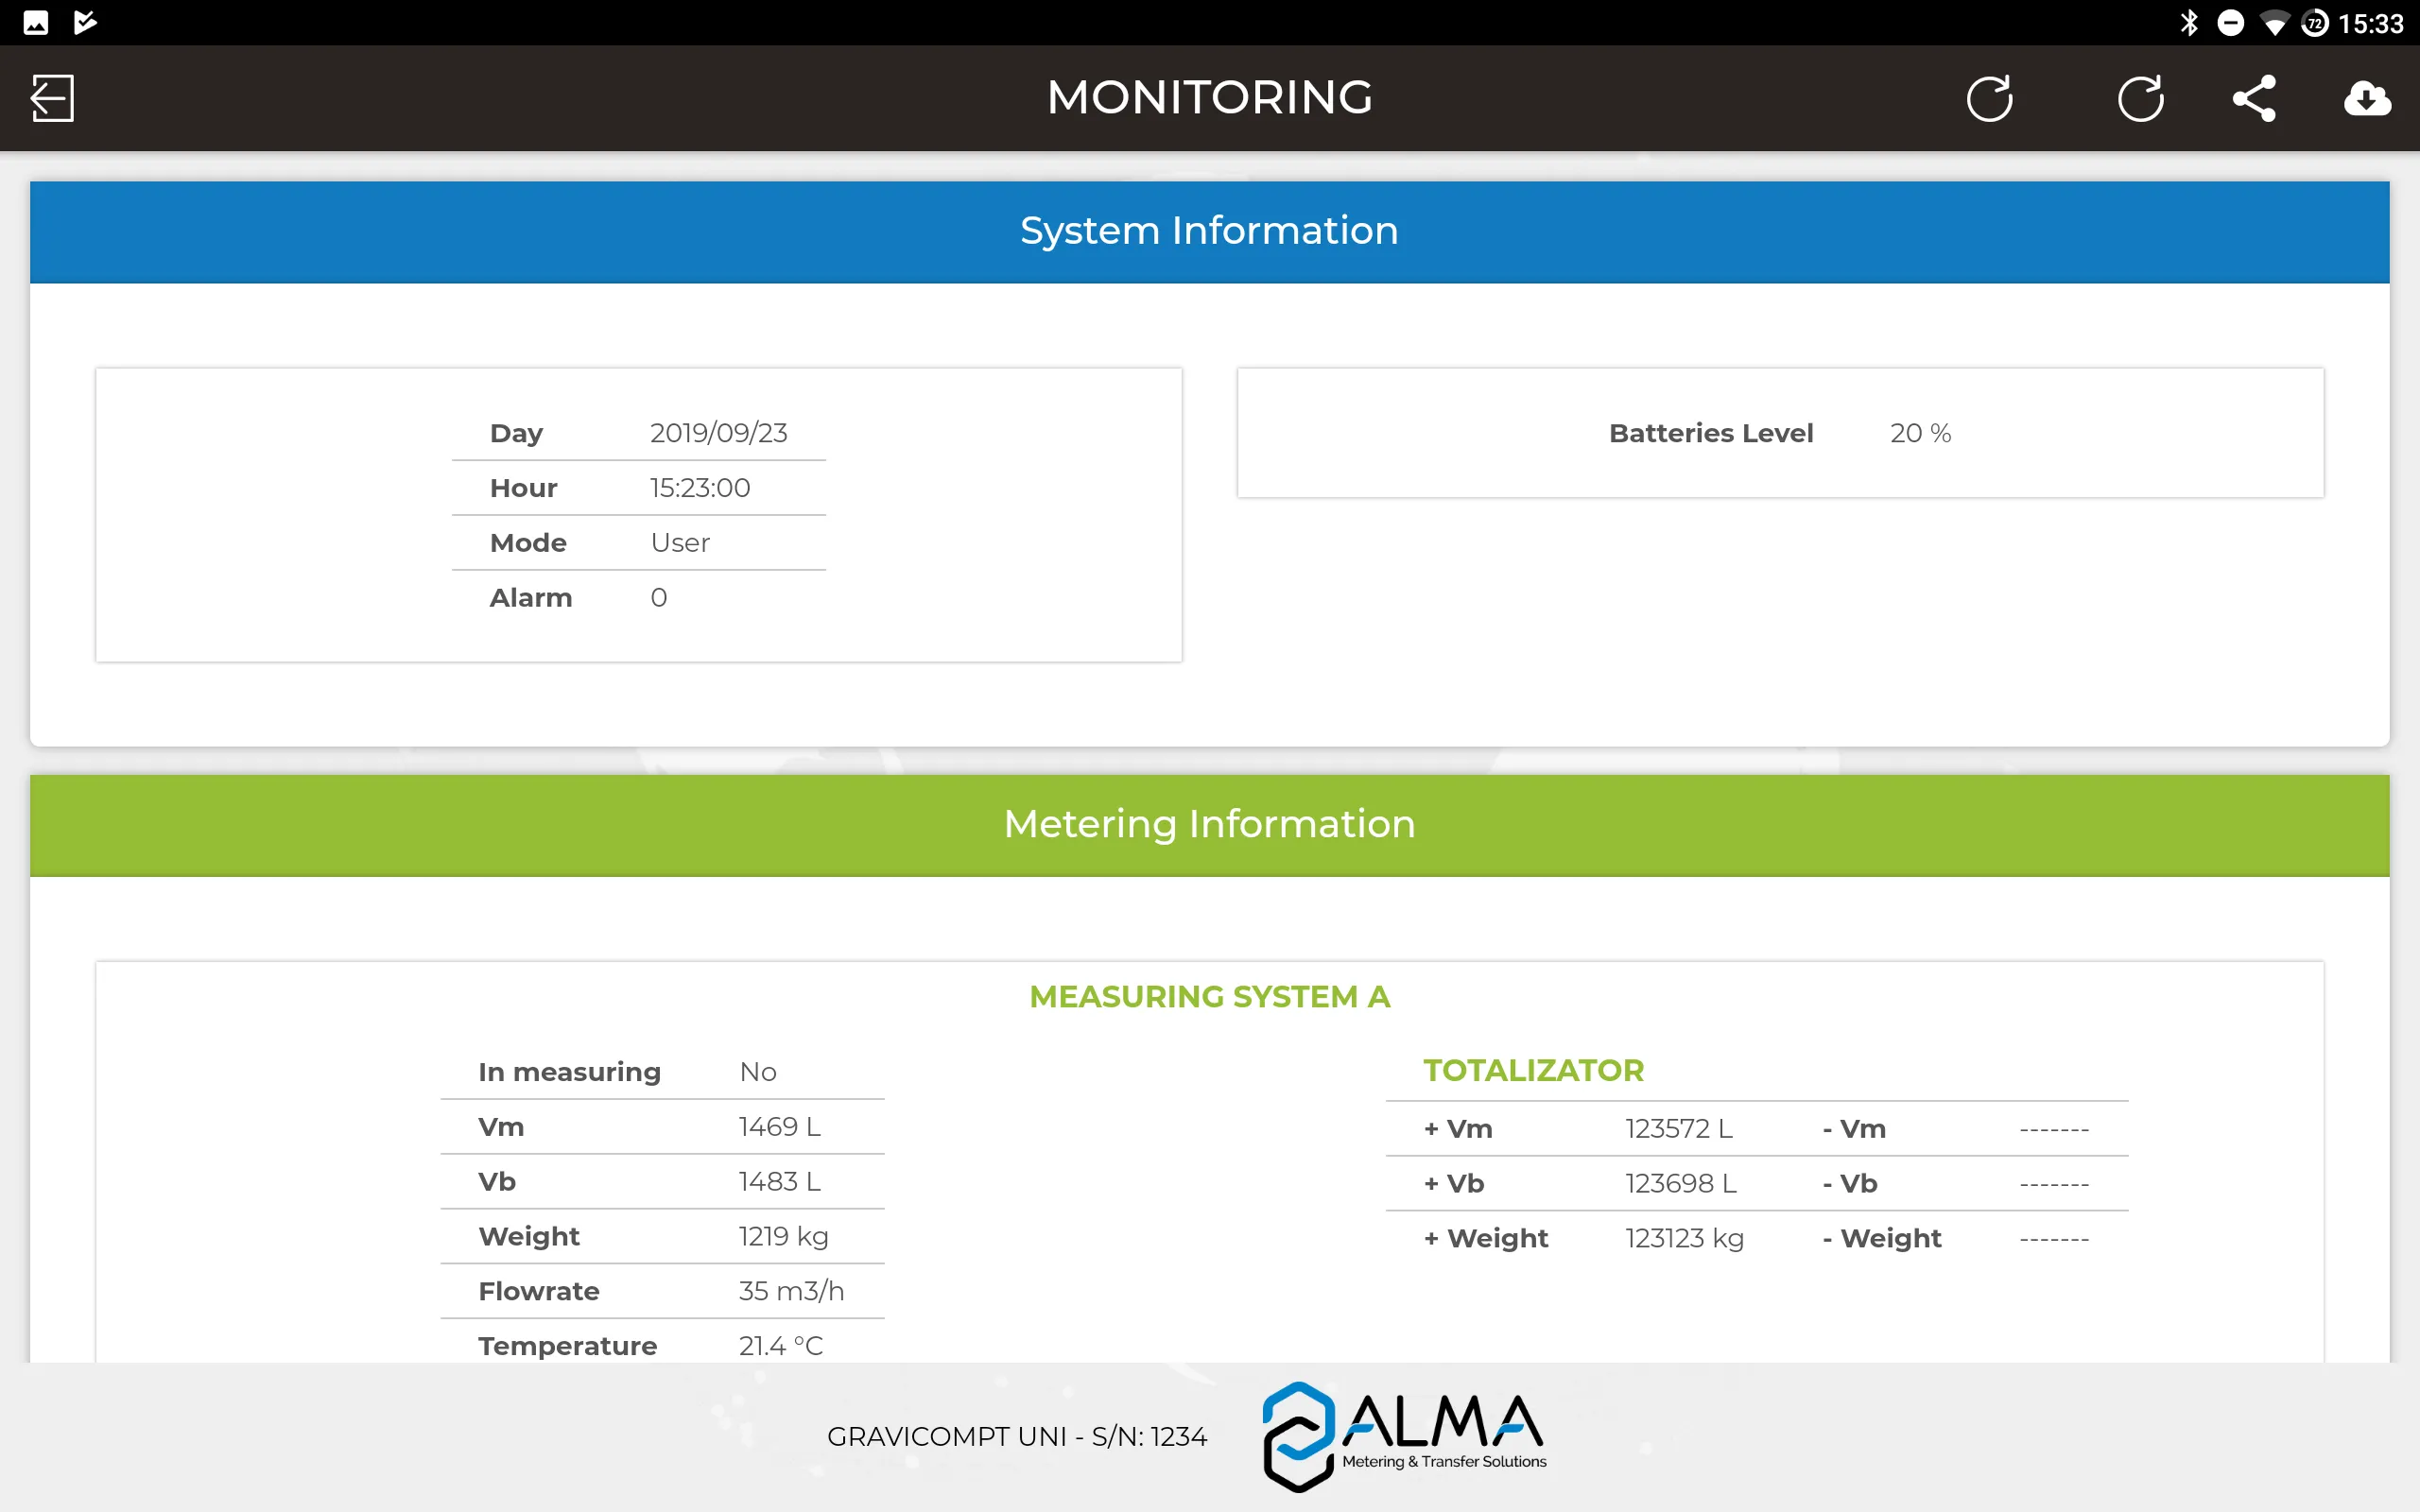Click the - Weight label
Screen dimensions: 2420x1512
1882,1239
